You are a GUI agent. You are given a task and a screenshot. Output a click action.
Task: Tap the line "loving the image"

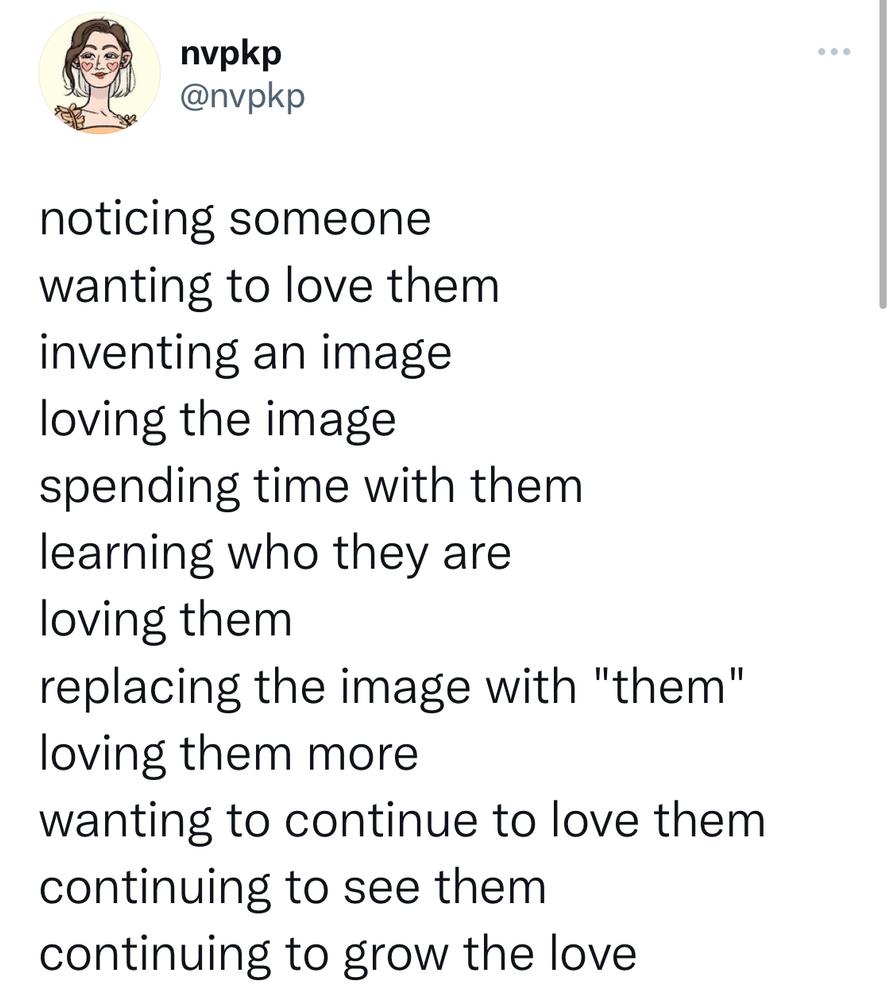(217, 420)
